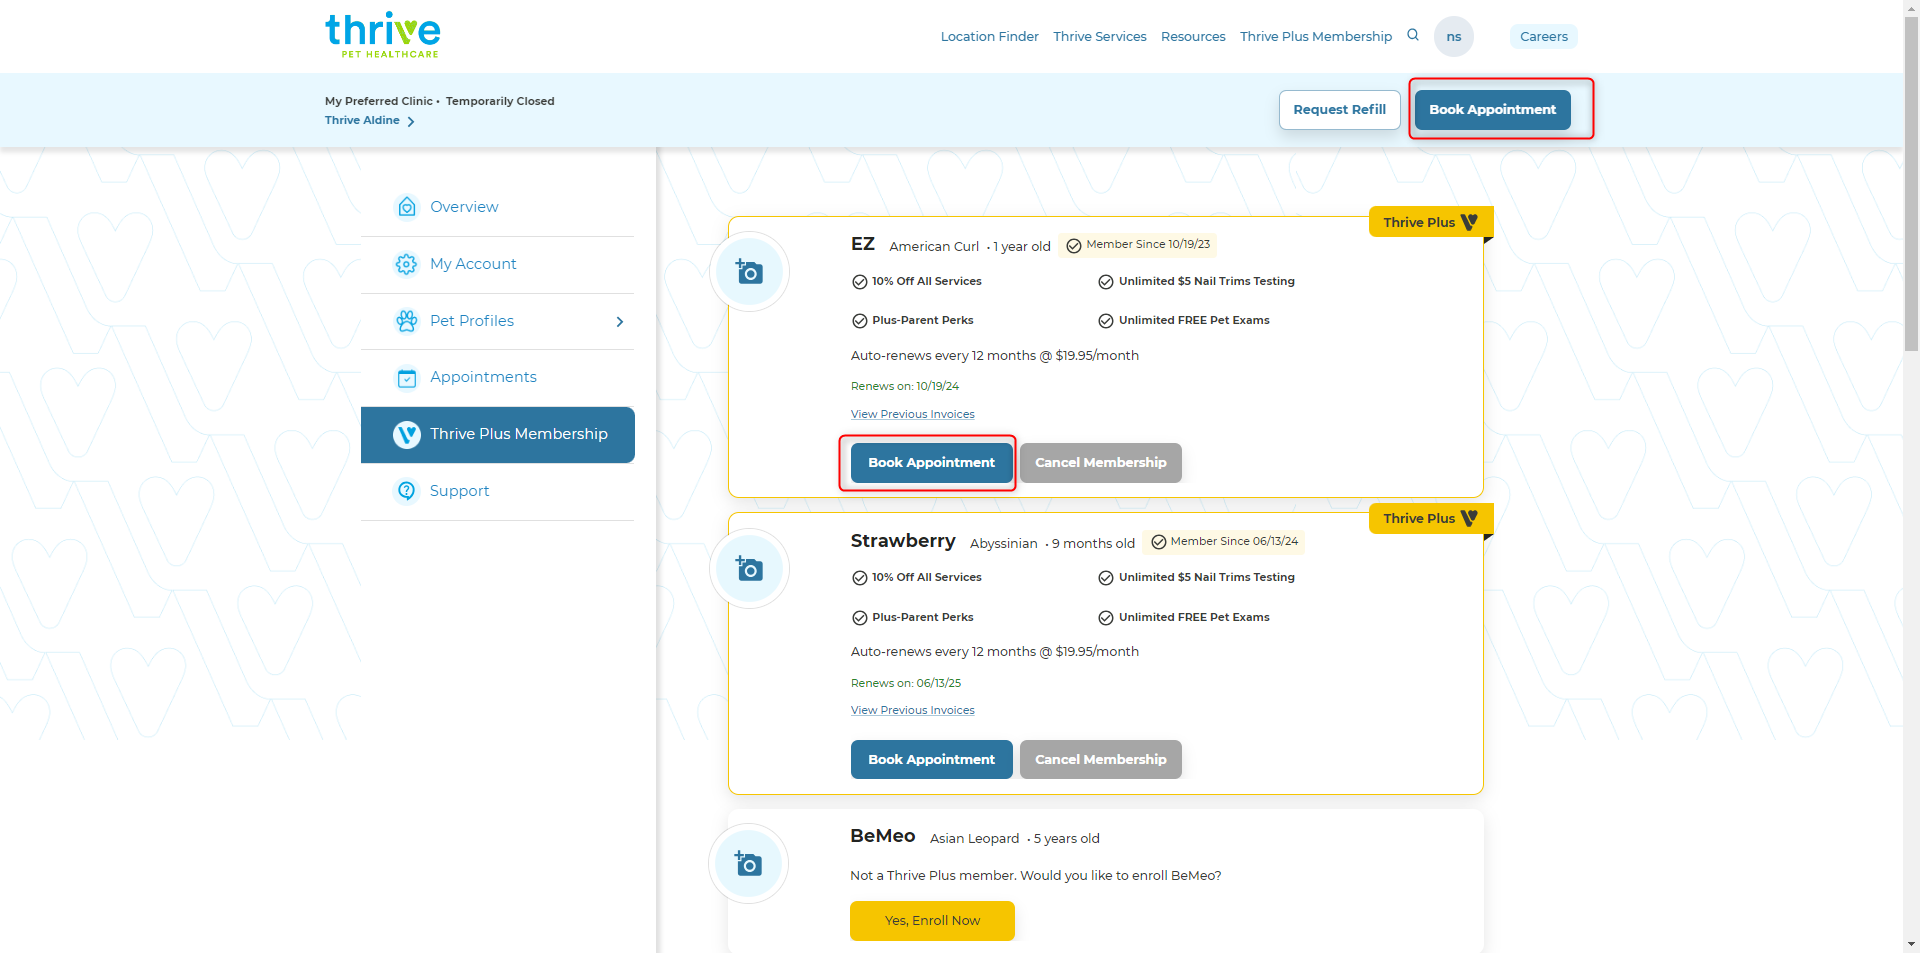The height and width of the screenshot is (953, 1920).
Task: Book Appointment for Strawberry
Action: click(x=931, y=760)
